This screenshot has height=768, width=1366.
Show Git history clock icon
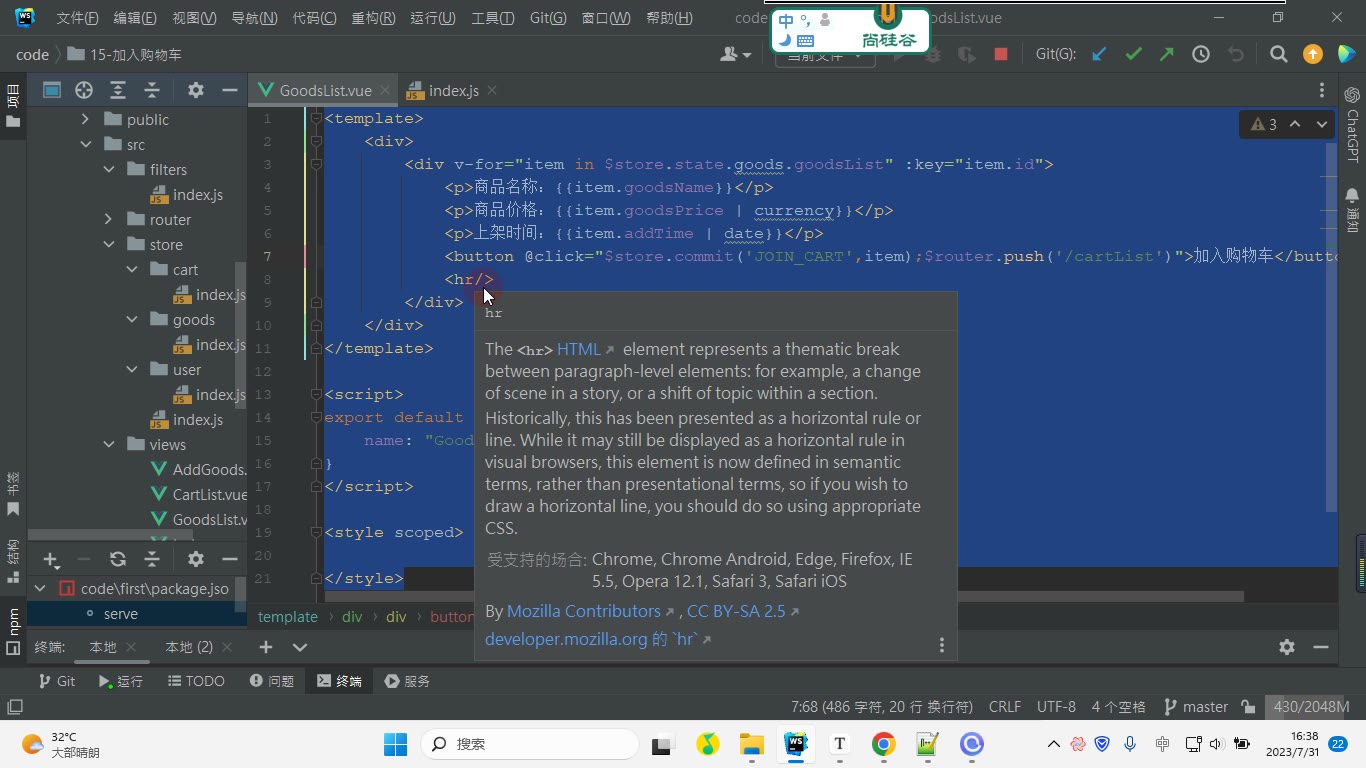pos(1201,54)
